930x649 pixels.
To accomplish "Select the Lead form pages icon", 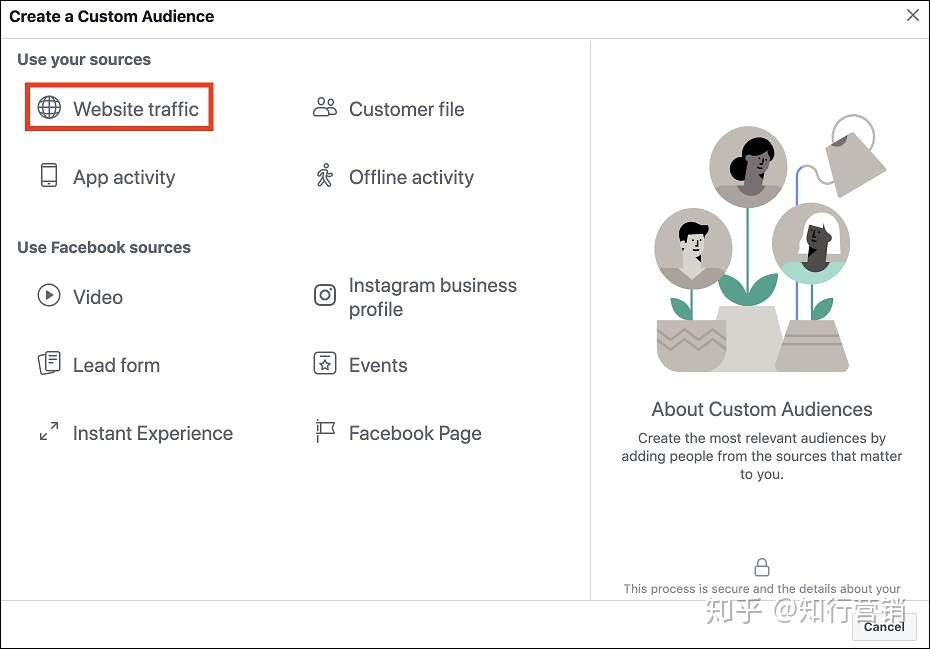I will [47, 364].
